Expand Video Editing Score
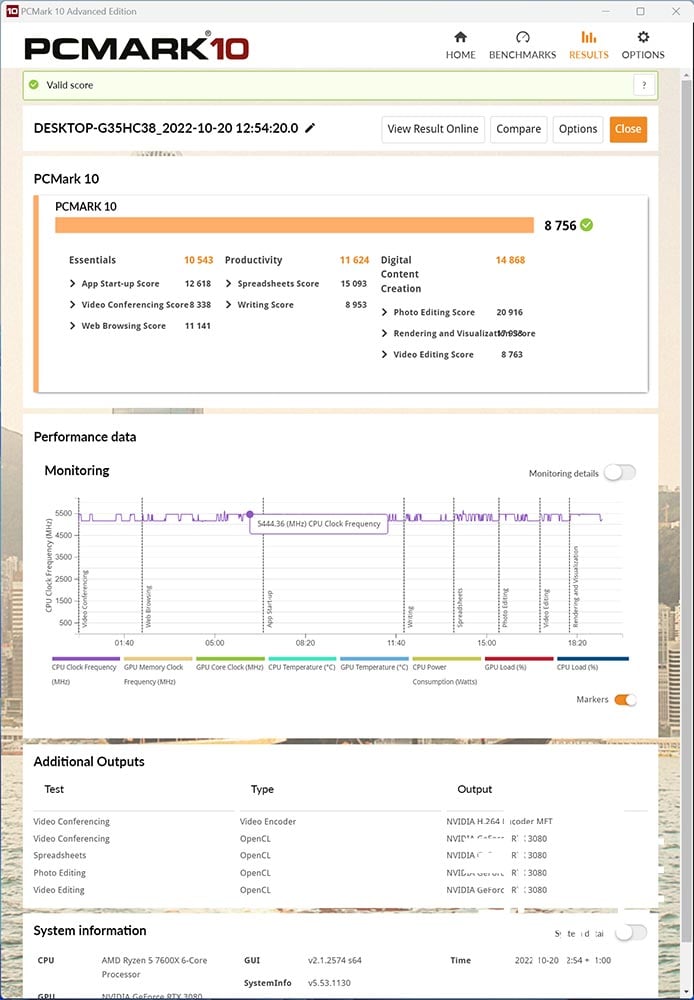The height and width of the screenshot is (1000, 694). [385, 355]
